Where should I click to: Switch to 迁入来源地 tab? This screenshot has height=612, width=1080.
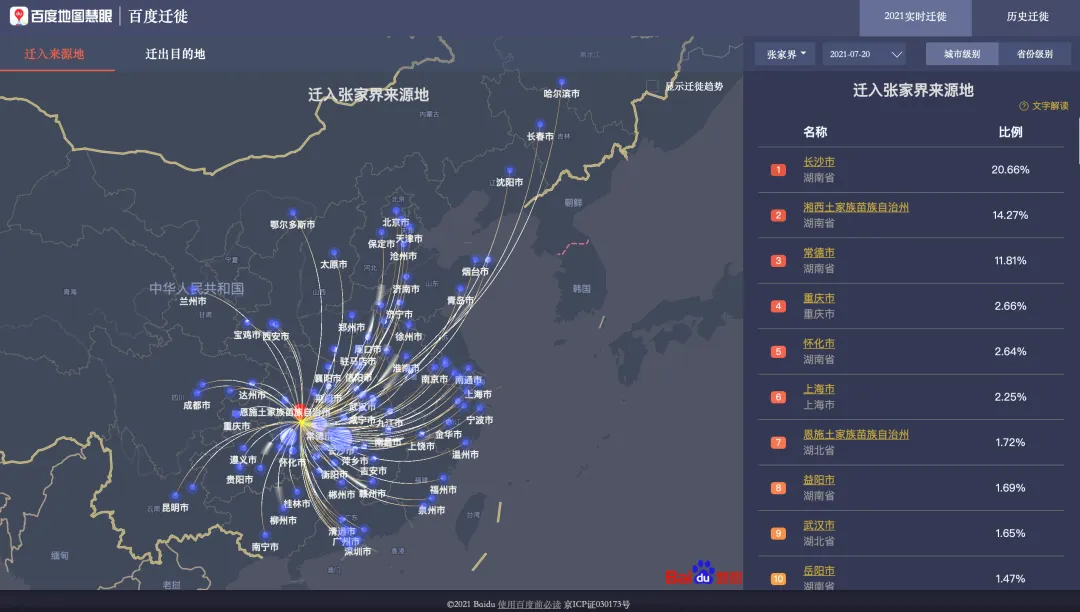[54, 54]
